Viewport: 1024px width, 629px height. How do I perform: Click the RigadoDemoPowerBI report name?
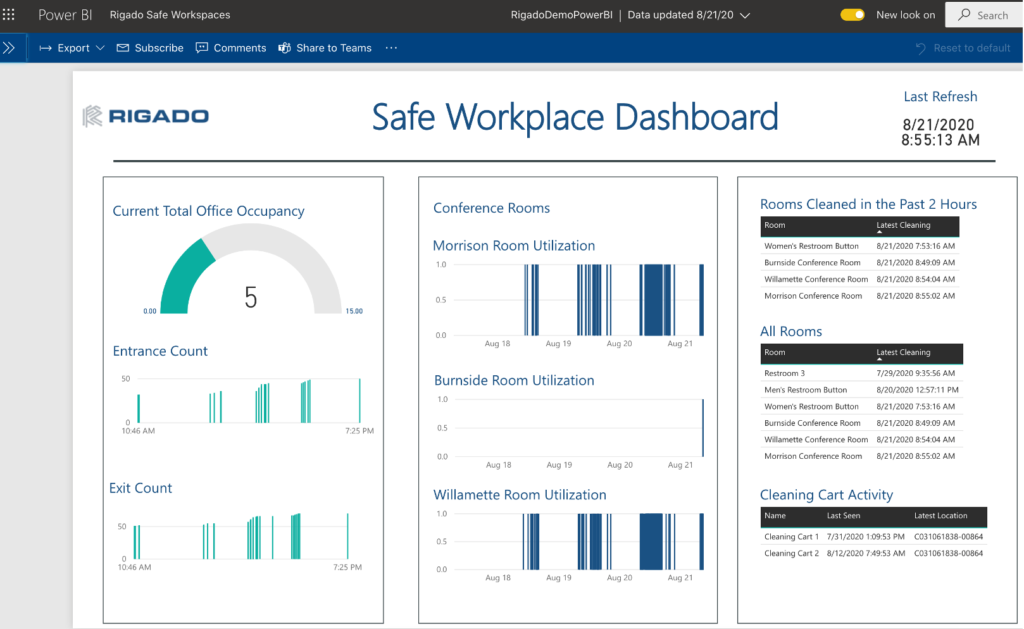[x=562, y=14]
